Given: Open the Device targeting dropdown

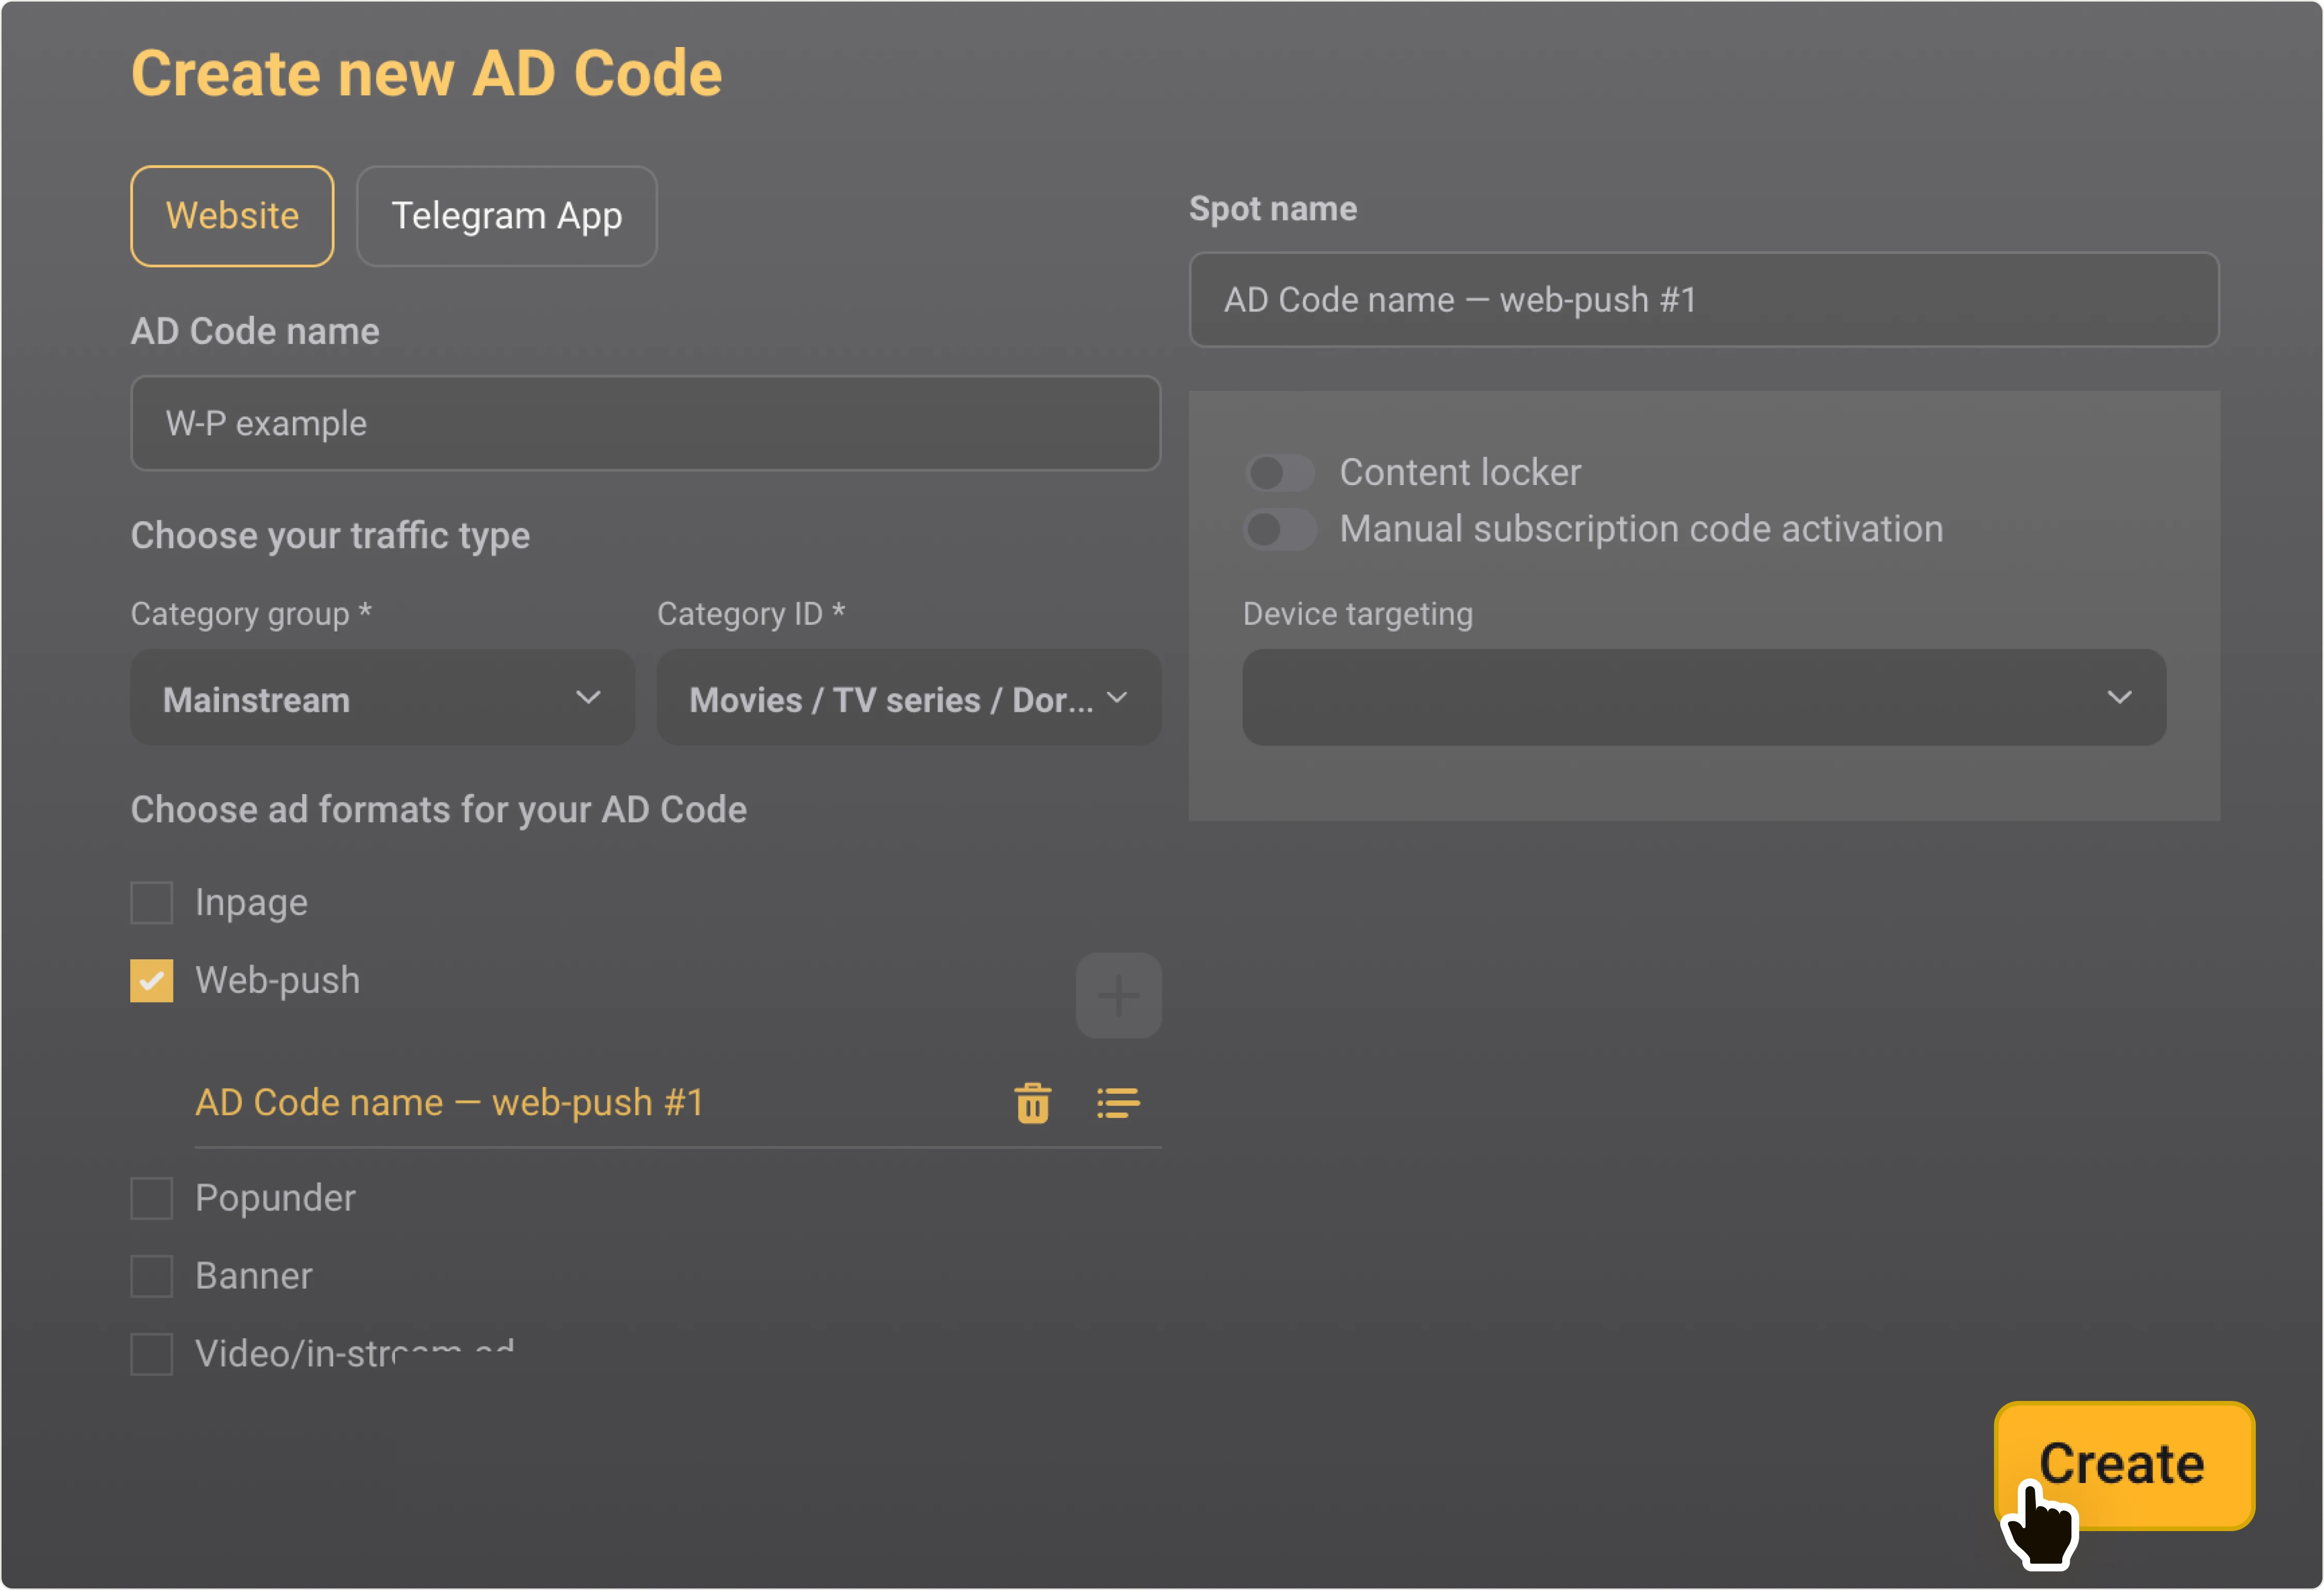Looking at the screenshot, I should tap(1704, 698).
